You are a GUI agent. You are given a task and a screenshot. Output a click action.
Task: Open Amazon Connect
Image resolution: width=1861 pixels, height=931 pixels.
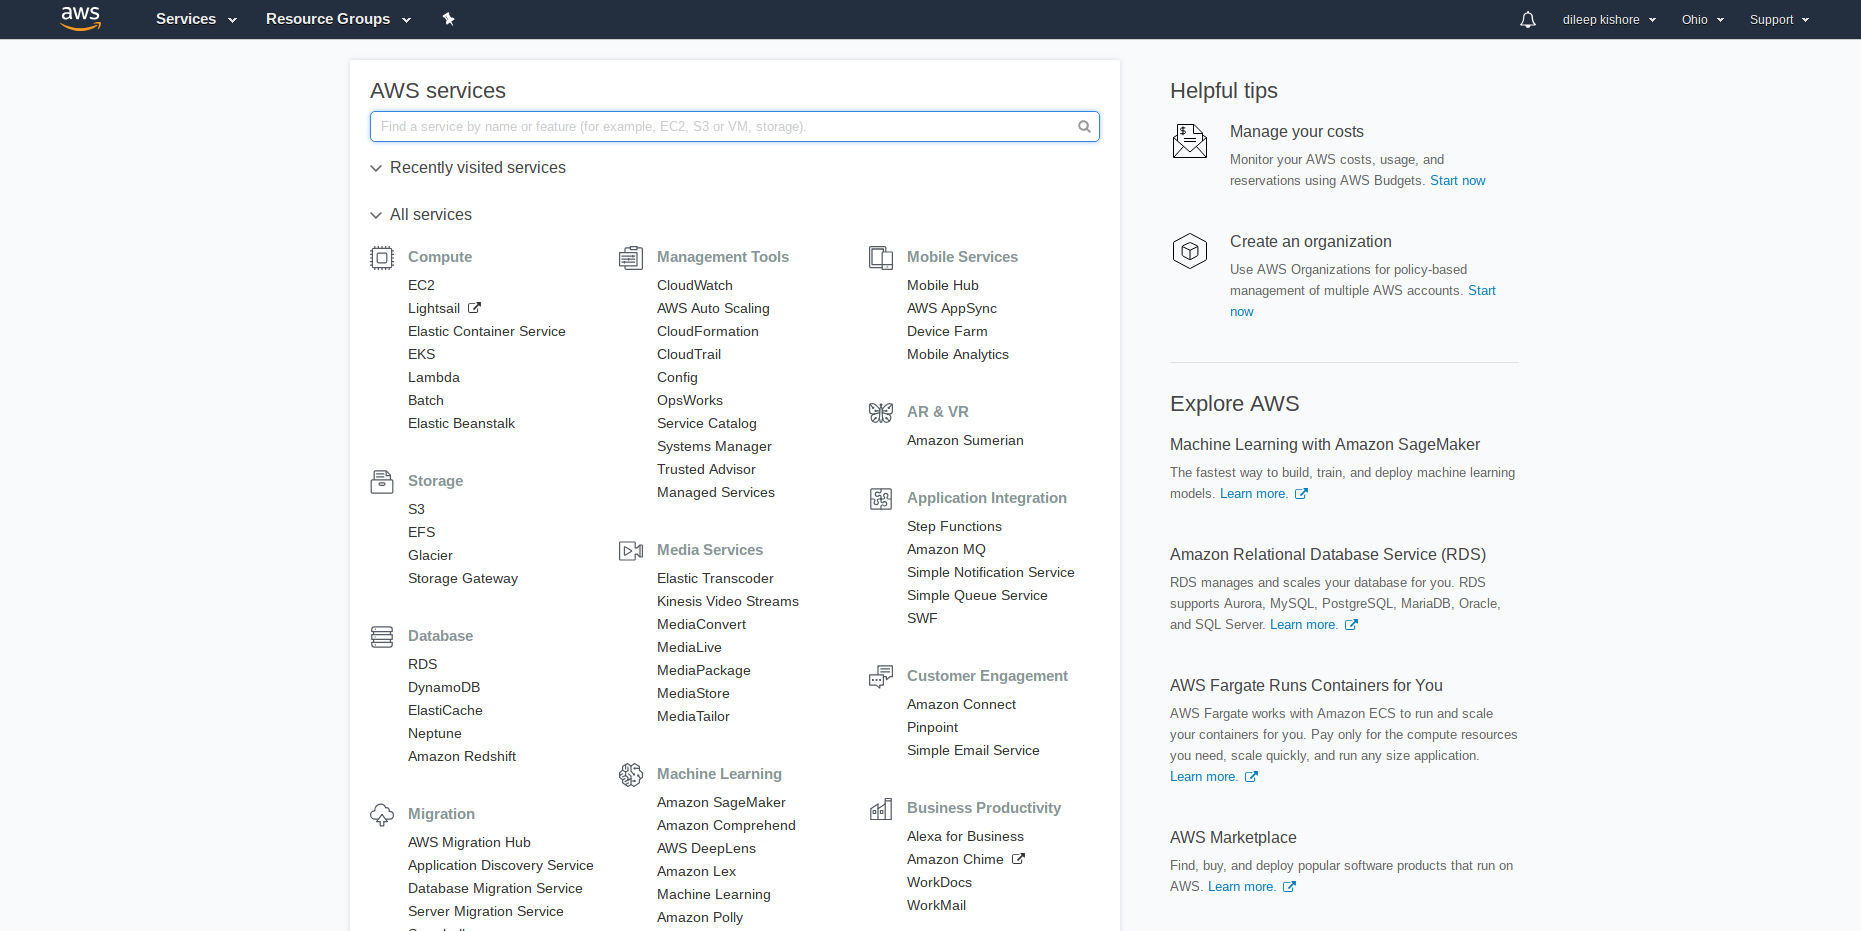(961, 705)
